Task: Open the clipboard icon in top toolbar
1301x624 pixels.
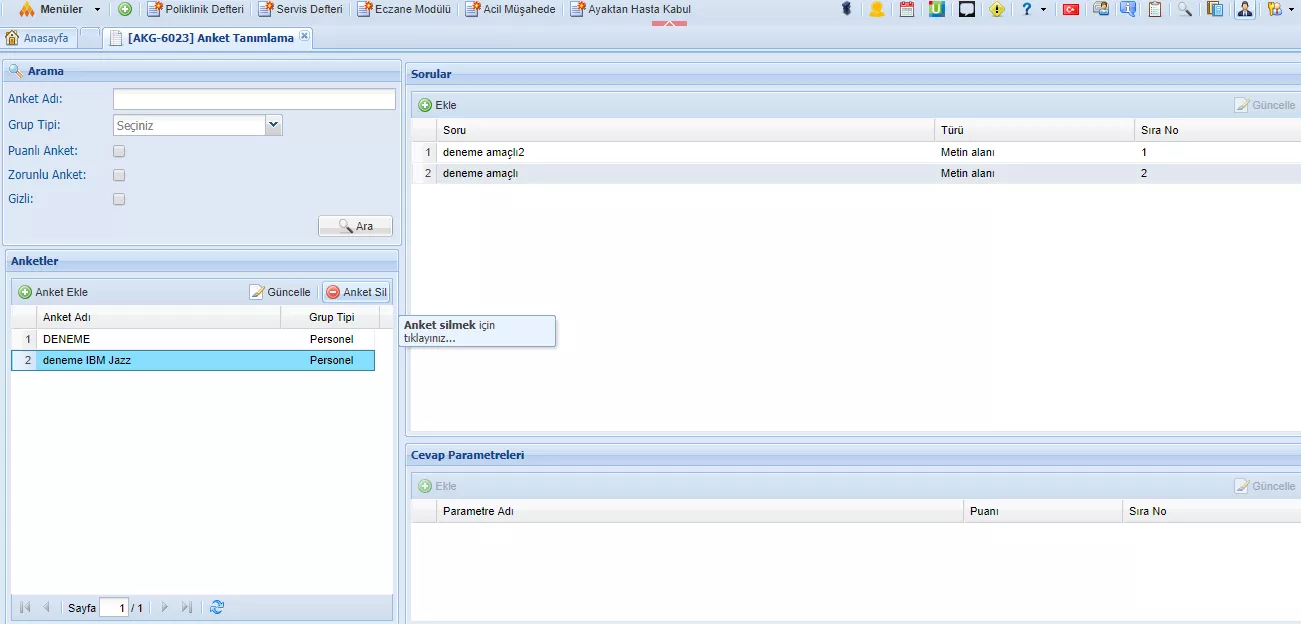Action: click(x=1155, y=9)
